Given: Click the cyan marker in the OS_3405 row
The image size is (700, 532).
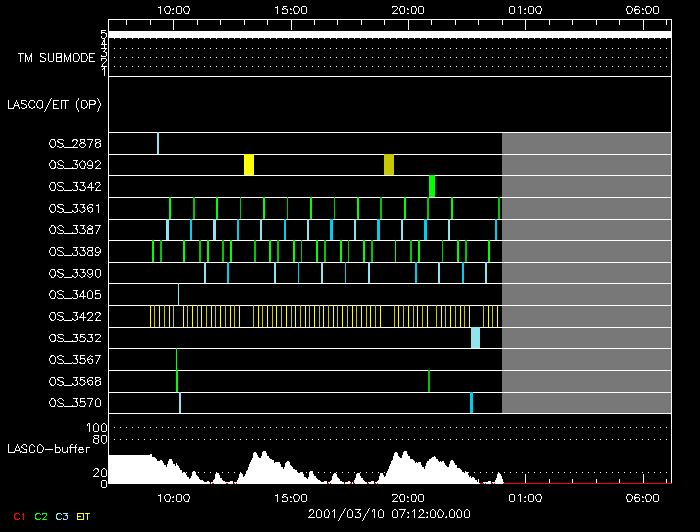Looking at the screenshot, I should coord(179,294).
